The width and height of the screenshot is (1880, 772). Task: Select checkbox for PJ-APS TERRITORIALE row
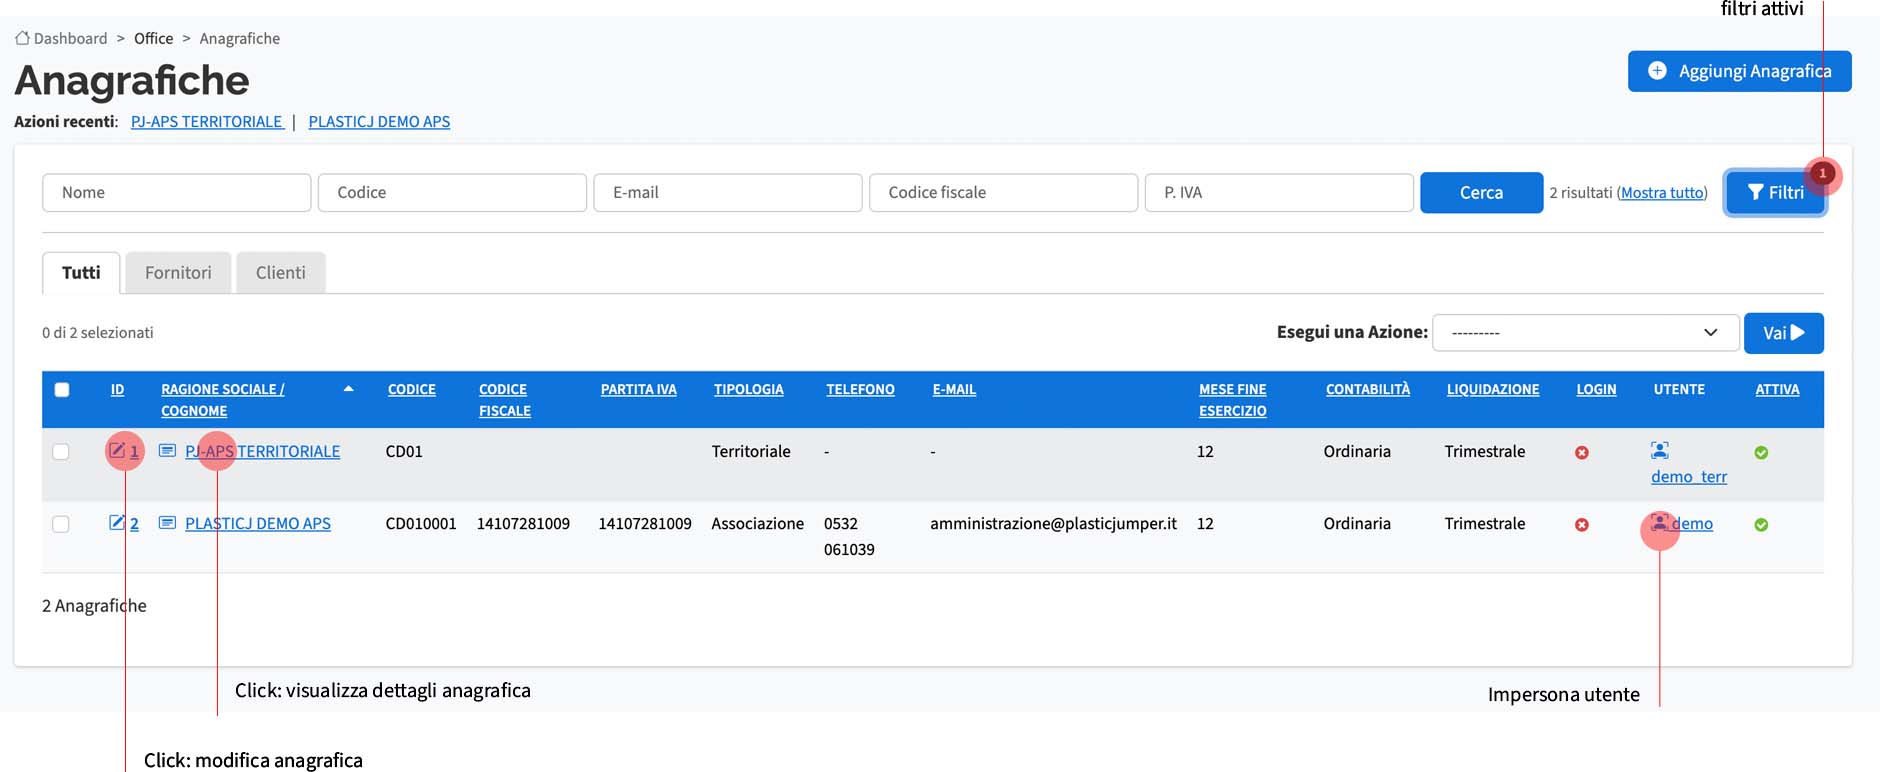pyautogui.click(x=61, y=452)
